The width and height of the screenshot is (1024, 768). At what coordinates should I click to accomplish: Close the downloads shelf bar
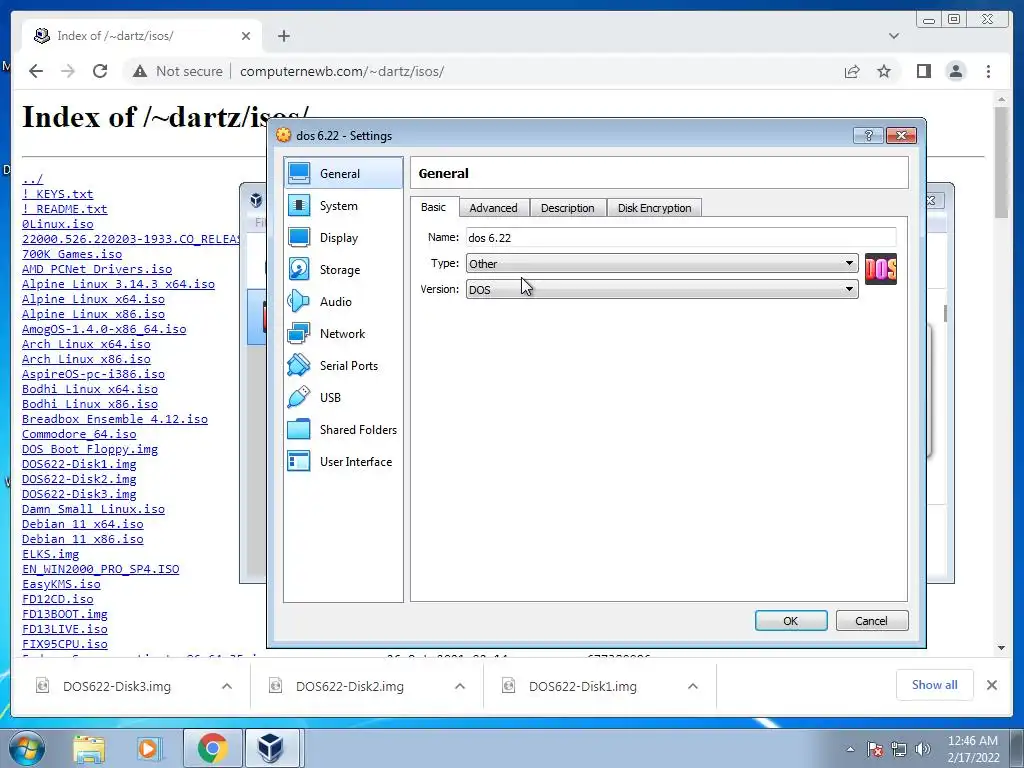tap(991, 685)
